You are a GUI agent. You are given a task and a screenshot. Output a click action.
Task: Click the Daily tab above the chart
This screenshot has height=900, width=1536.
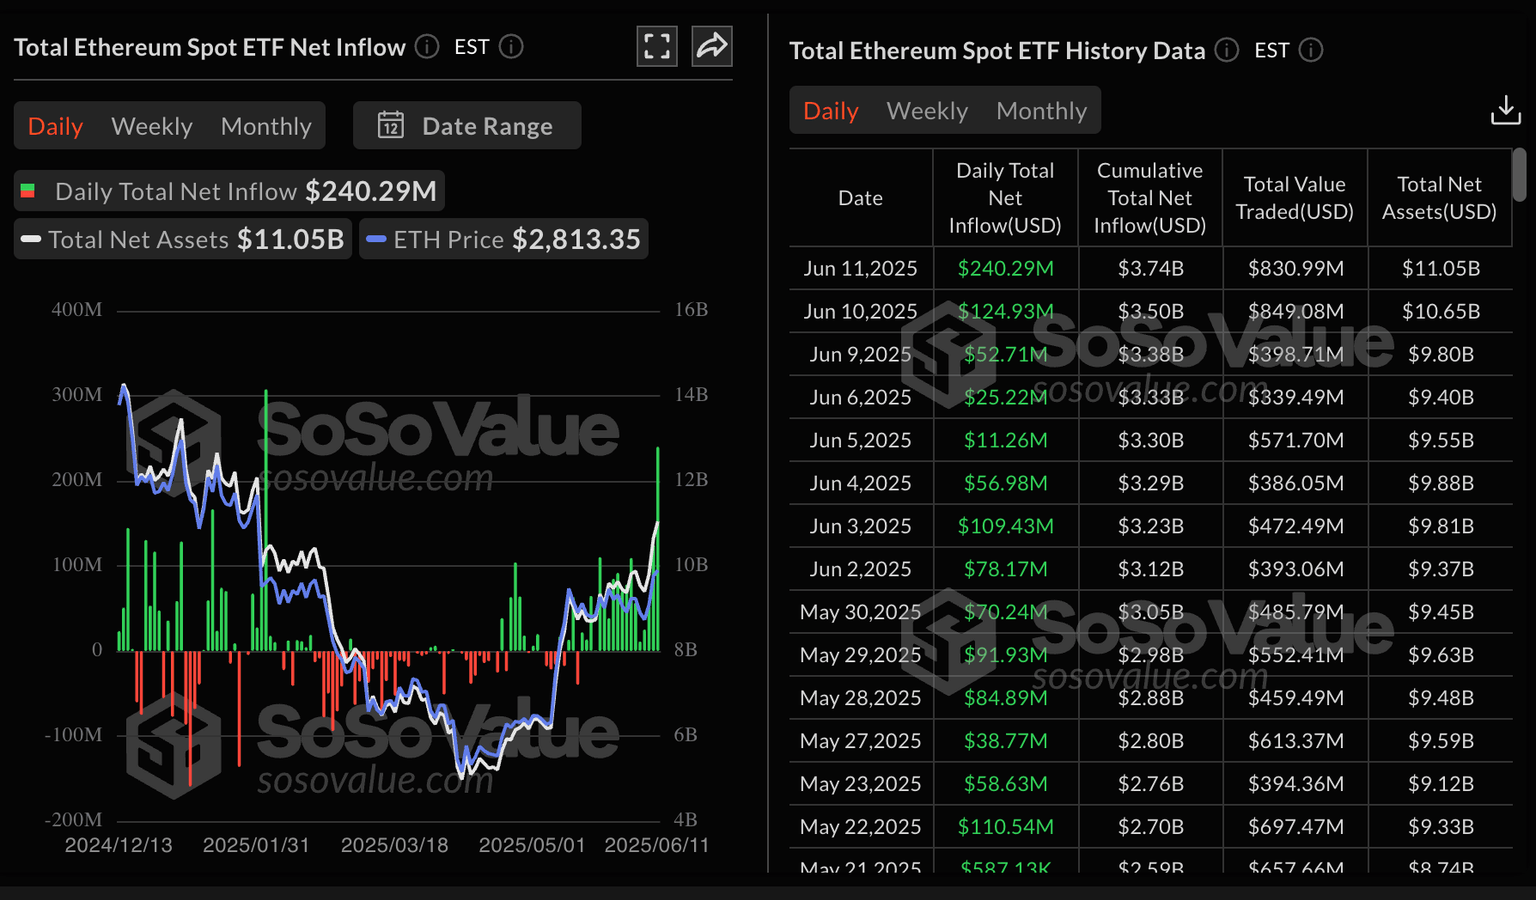click(x=56, y=126)
